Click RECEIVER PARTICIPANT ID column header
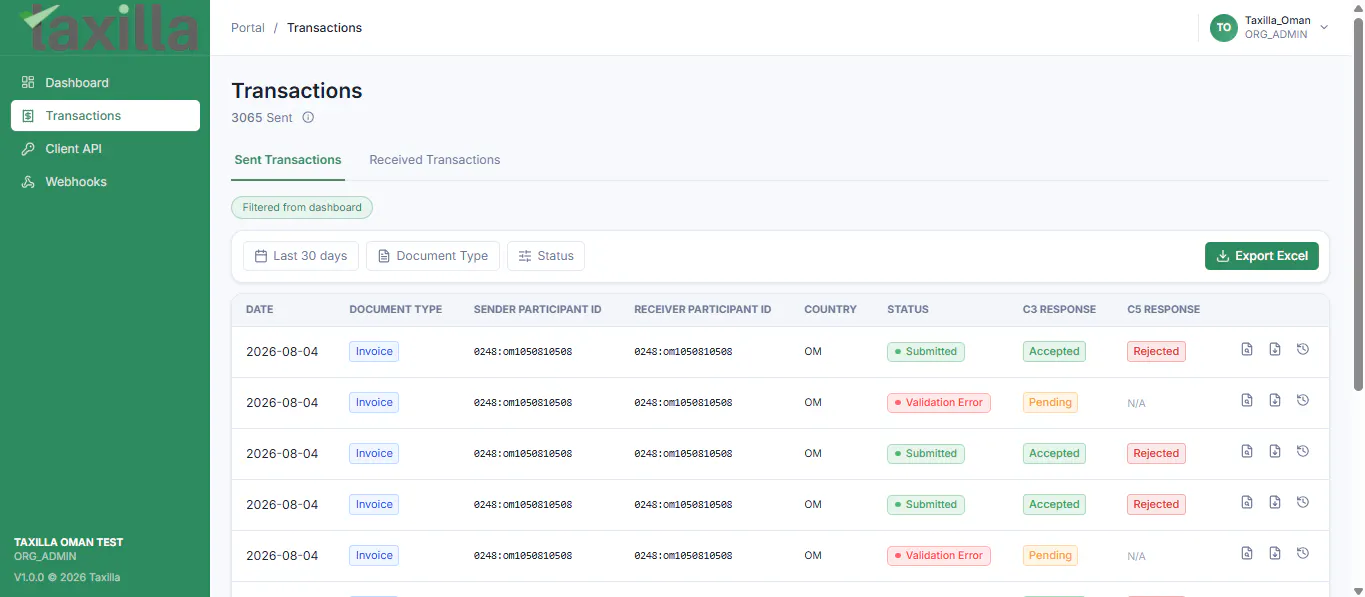 coord(703,310)
